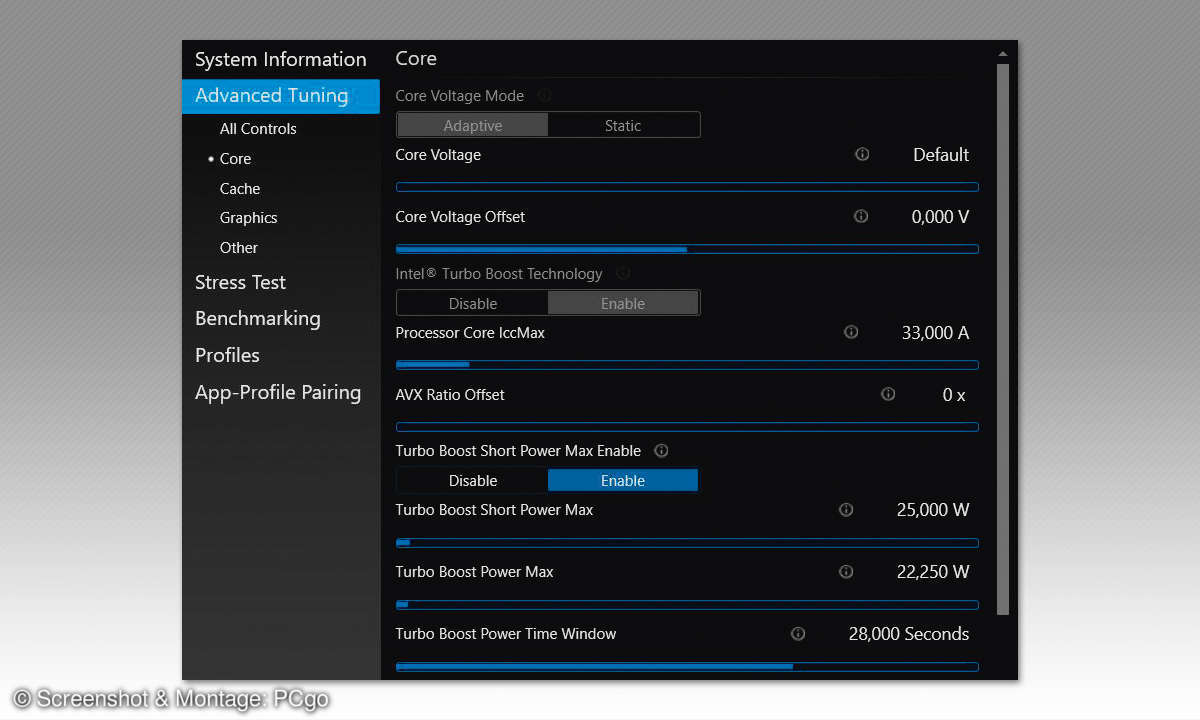Click the 25,000 W value
Screen dimensions: 1200x720
click(x=933, y=510)
